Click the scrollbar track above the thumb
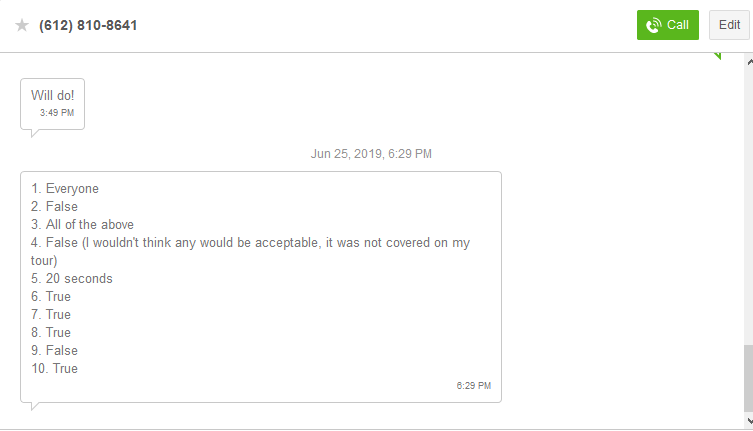This screenshot has width=753, height=431. (x=747, y=200)
